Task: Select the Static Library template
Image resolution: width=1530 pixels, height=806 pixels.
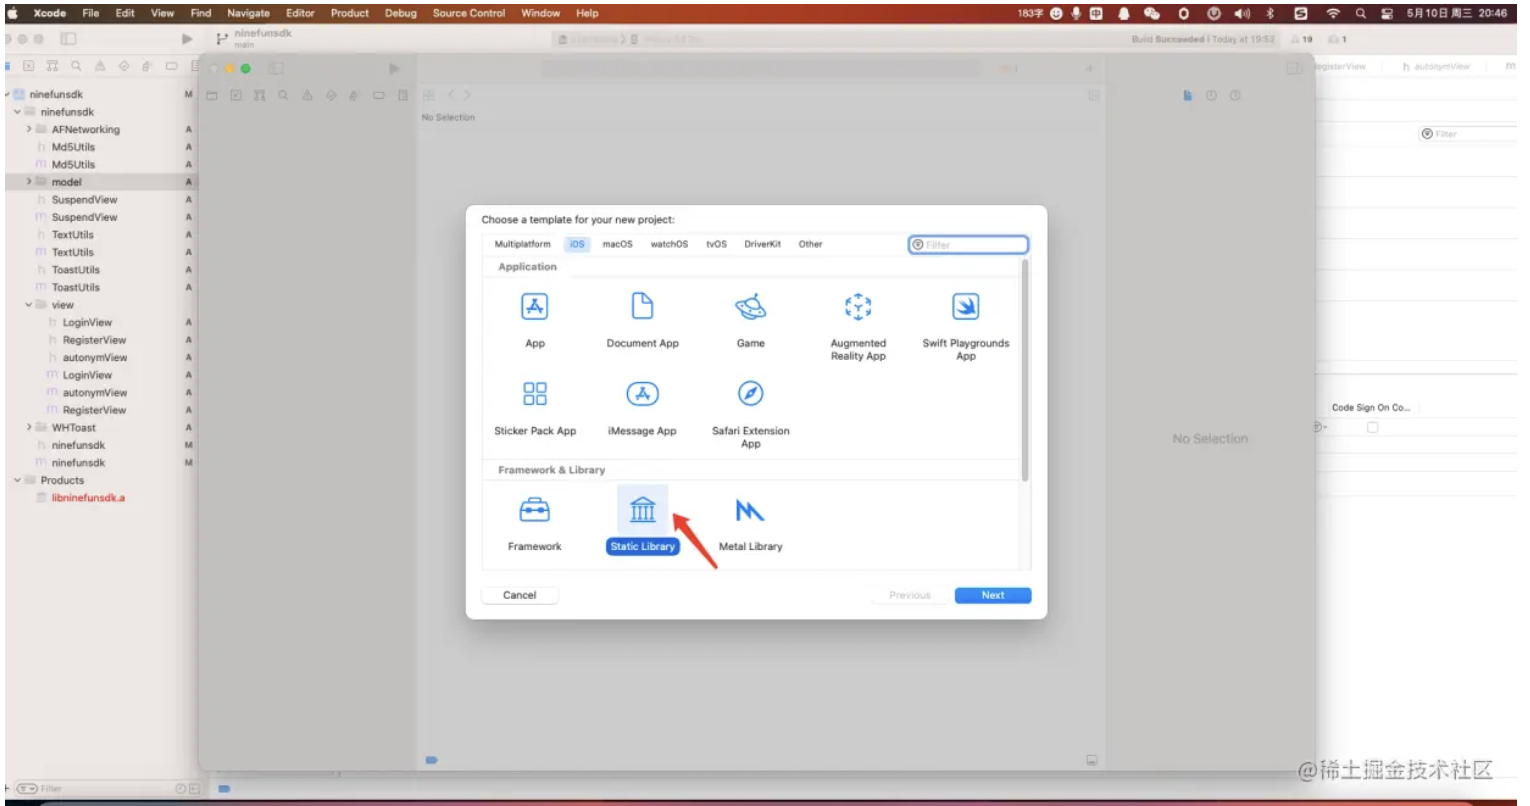Action: coord(642,511)
